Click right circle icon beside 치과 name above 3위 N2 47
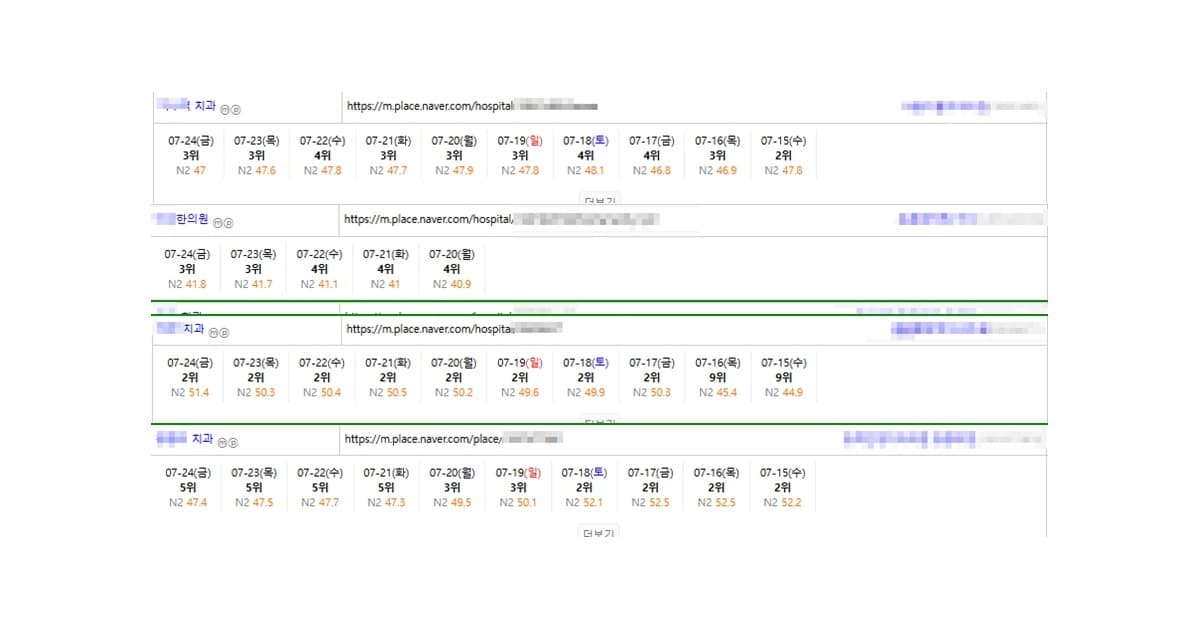This screenshot has width=1200, height=630. tap(235, 110)
